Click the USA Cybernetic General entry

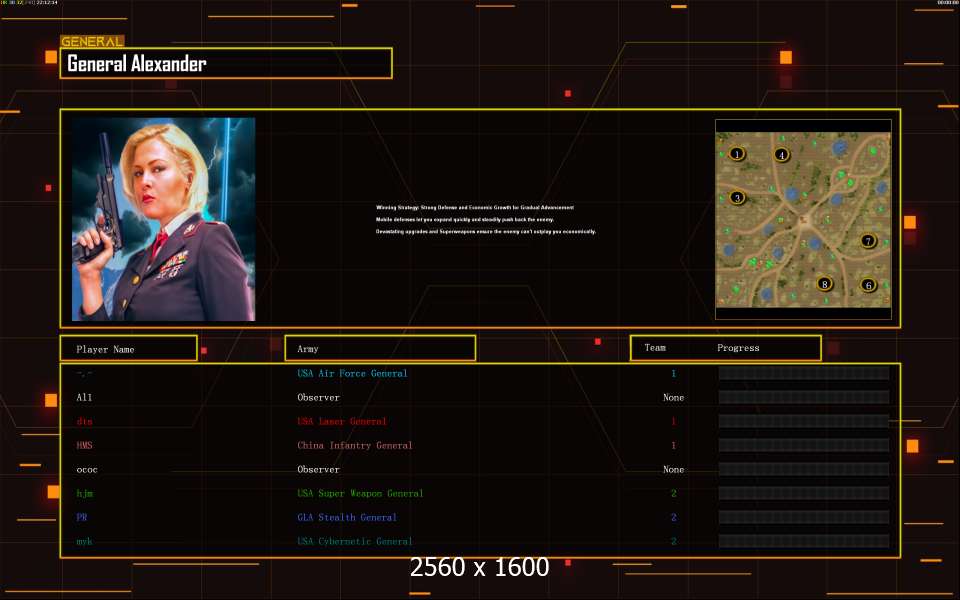pyautogui.click(x=354, y=541)
